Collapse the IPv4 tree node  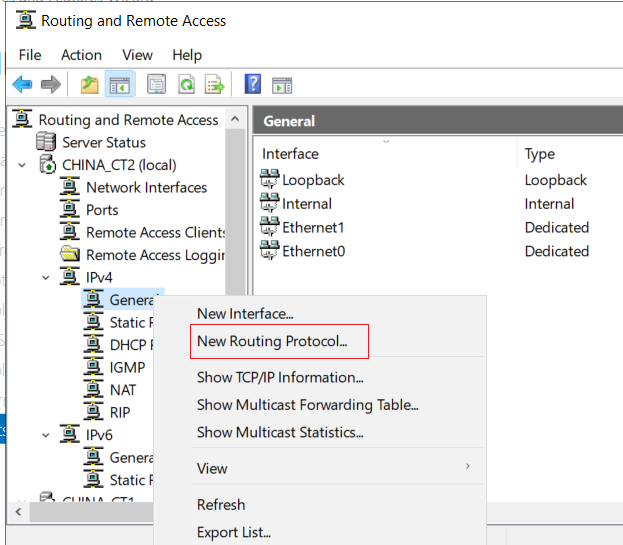tap(46, 278)
